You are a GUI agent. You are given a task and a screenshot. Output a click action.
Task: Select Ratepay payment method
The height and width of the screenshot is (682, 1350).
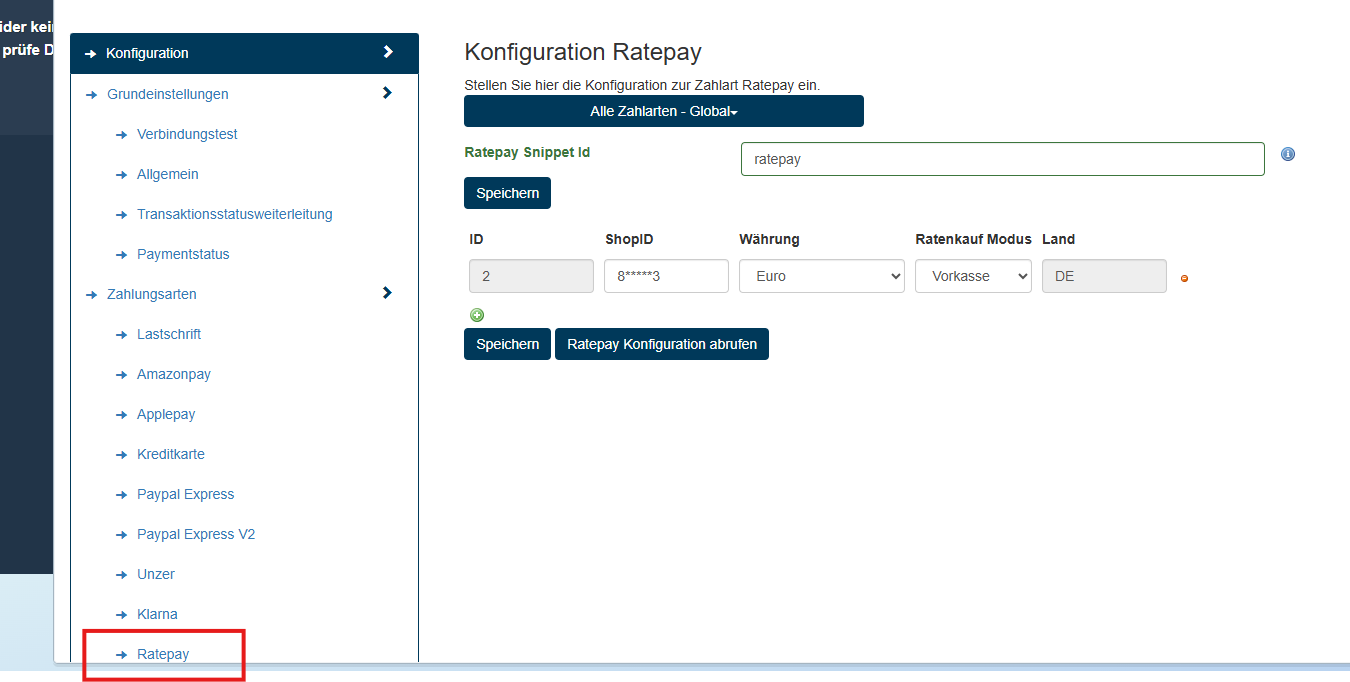coord(163,654)
